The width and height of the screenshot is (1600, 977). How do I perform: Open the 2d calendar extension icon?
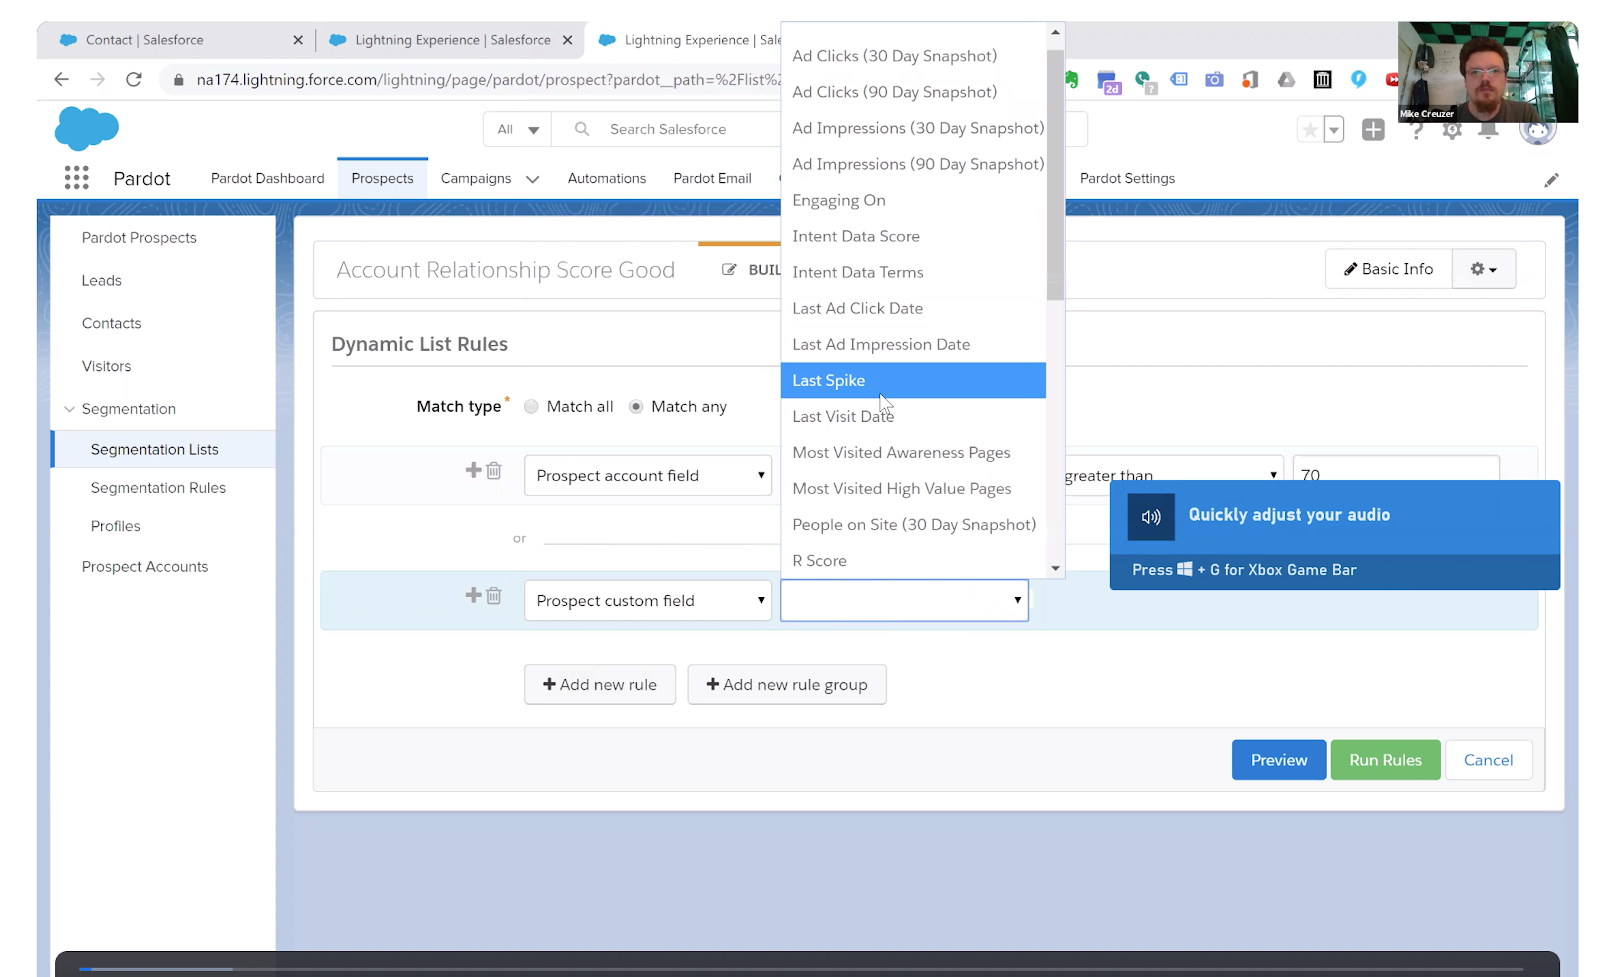(1108, 82)
